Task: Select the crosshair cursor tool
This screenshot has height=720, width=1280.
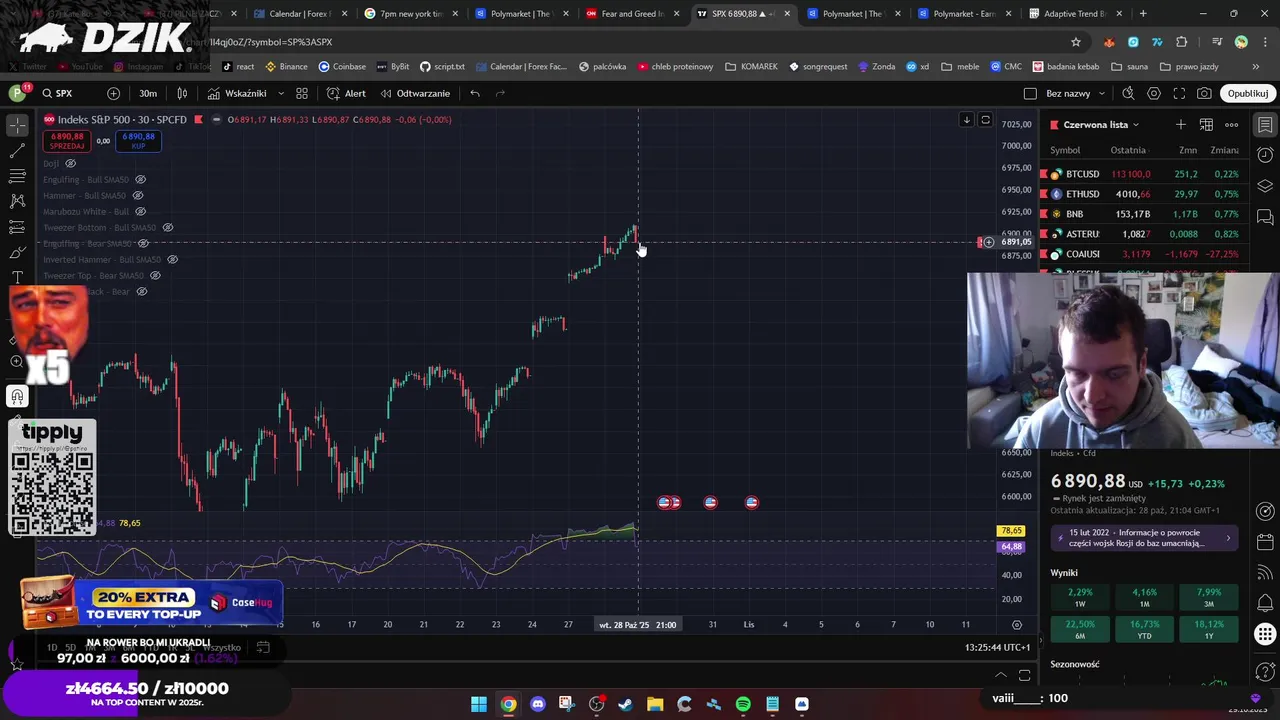Action: [x=17, y=125]
